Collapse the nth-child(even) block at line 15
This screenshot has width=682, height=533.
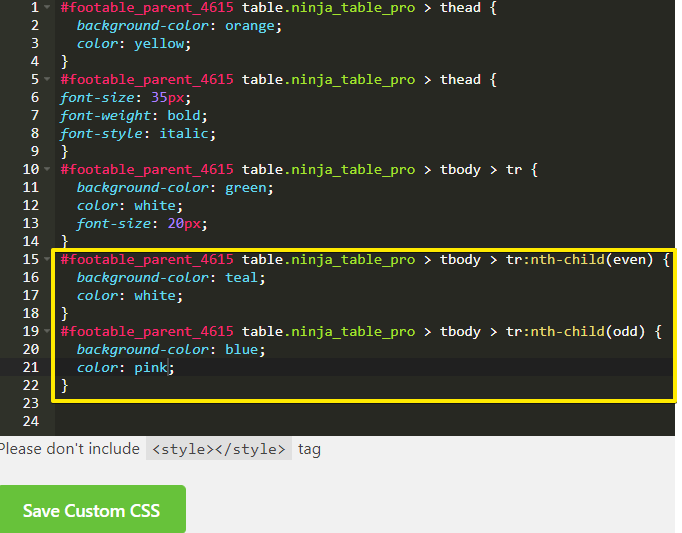[47, 259]
